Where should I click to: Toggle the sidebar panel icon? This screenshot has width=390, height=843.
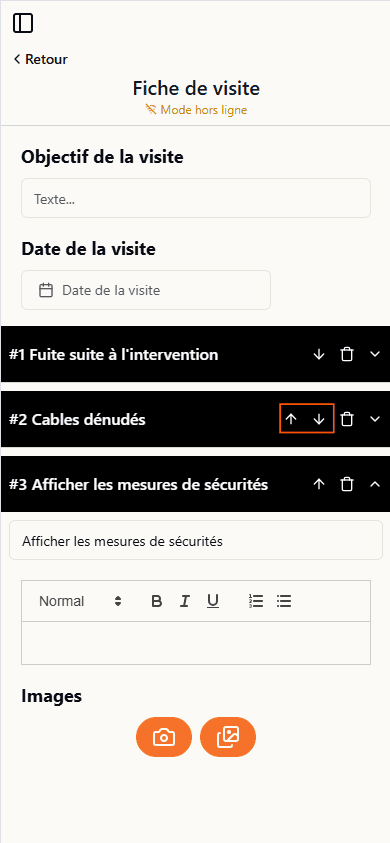tap(23, 24)
